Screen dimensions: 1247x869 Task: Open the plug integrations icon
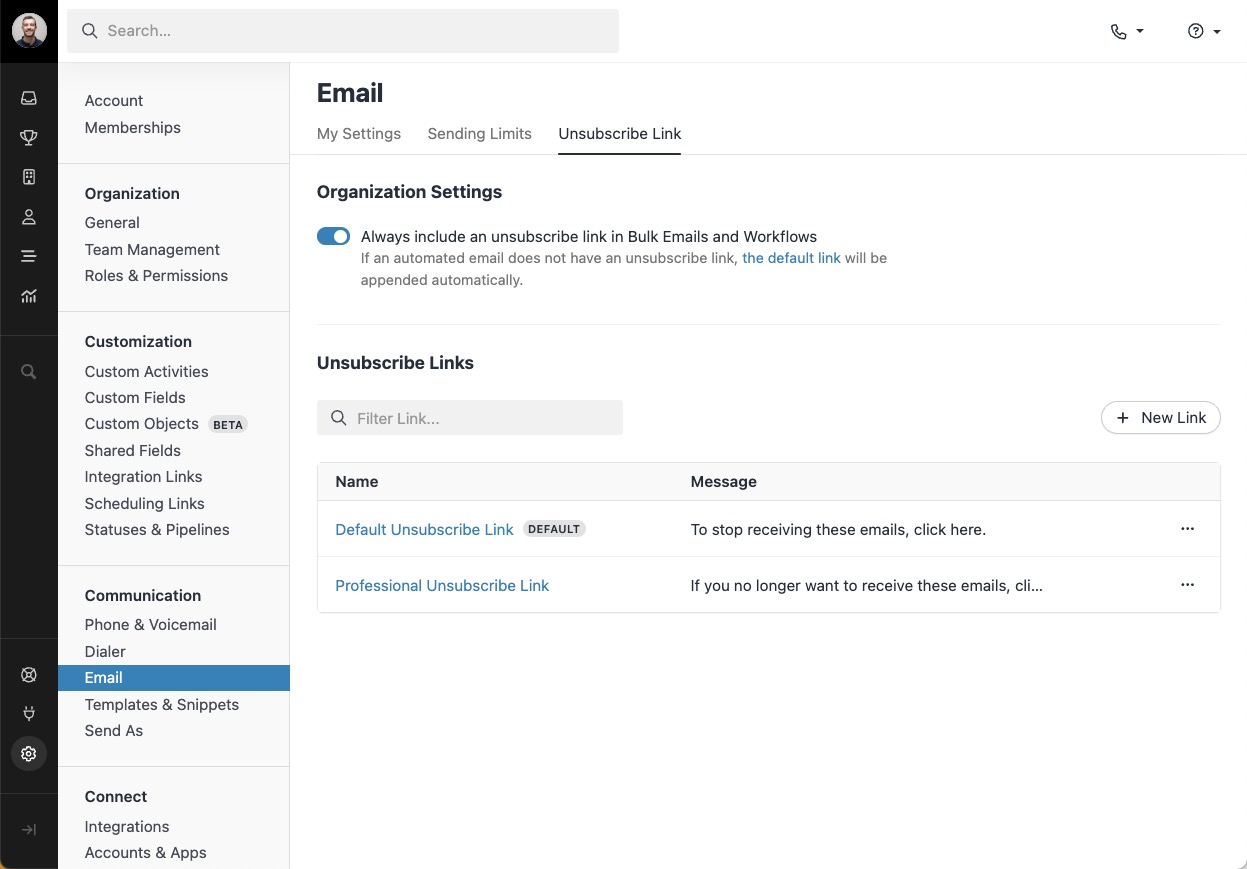click(x=29, y=714)
